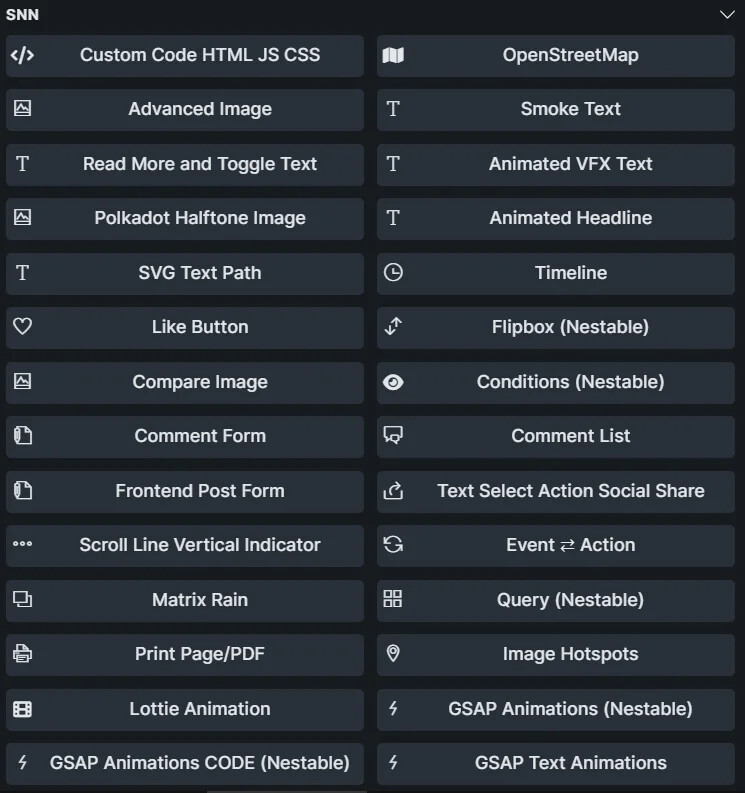The width and height of the screenshot is (745, 793).
Task: Insert the GSAP Text Animations element
Action: (x=570, y=763)
